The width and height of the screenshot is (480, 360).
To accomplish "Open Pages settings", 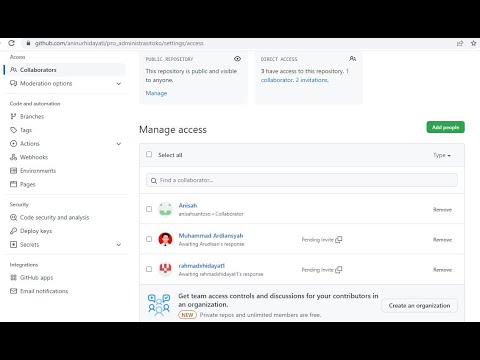I will (x=28, y=184).
